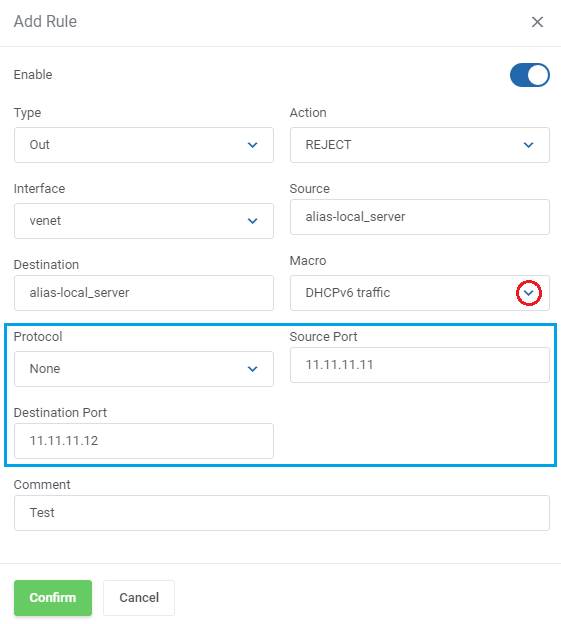The height and width of the screenshot is (624, 561).
Task: Open the Interface dropdown showing venet
Action: 144,221
